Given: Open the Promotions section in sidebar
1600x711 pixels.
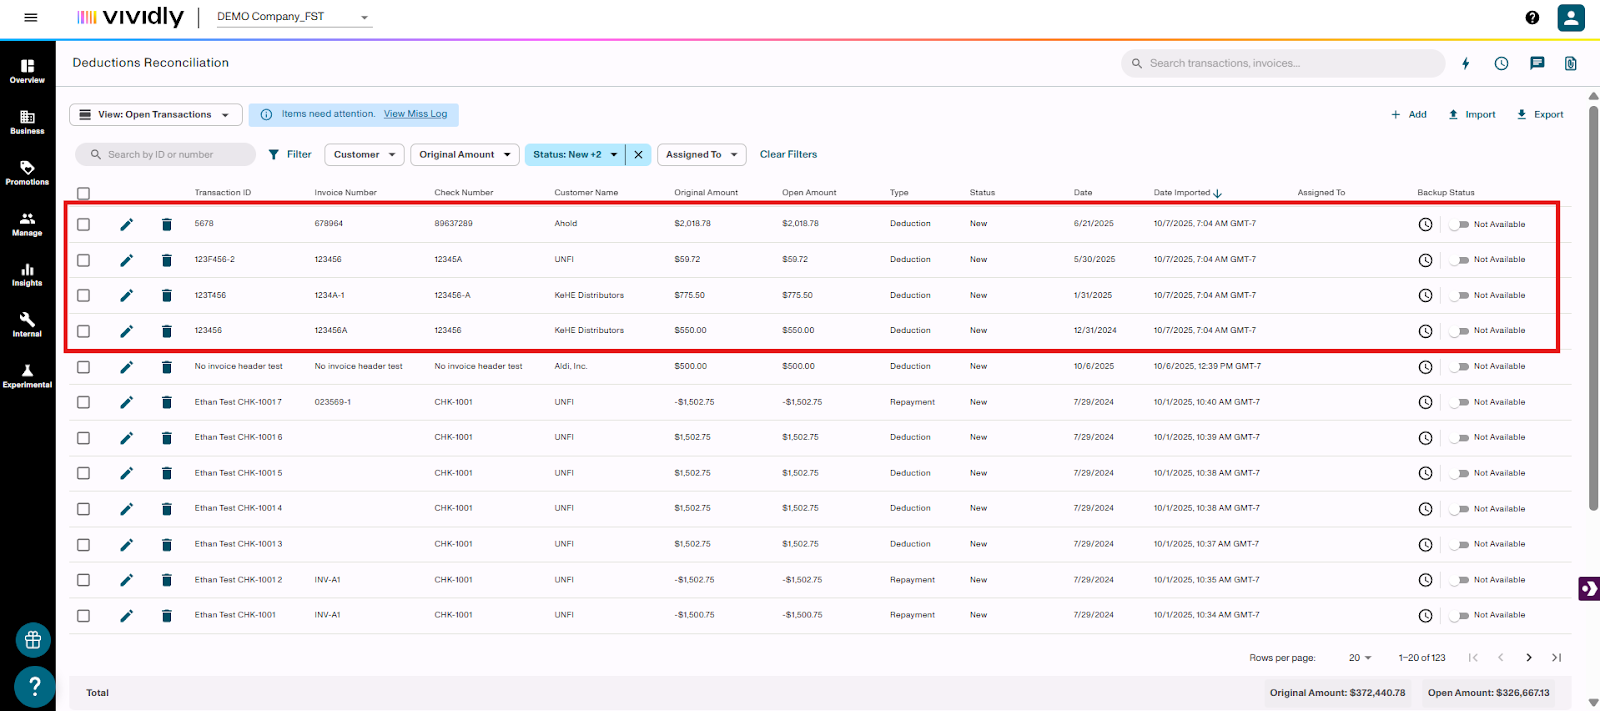Looking at the screenshot, I should (x=27, y=172).
